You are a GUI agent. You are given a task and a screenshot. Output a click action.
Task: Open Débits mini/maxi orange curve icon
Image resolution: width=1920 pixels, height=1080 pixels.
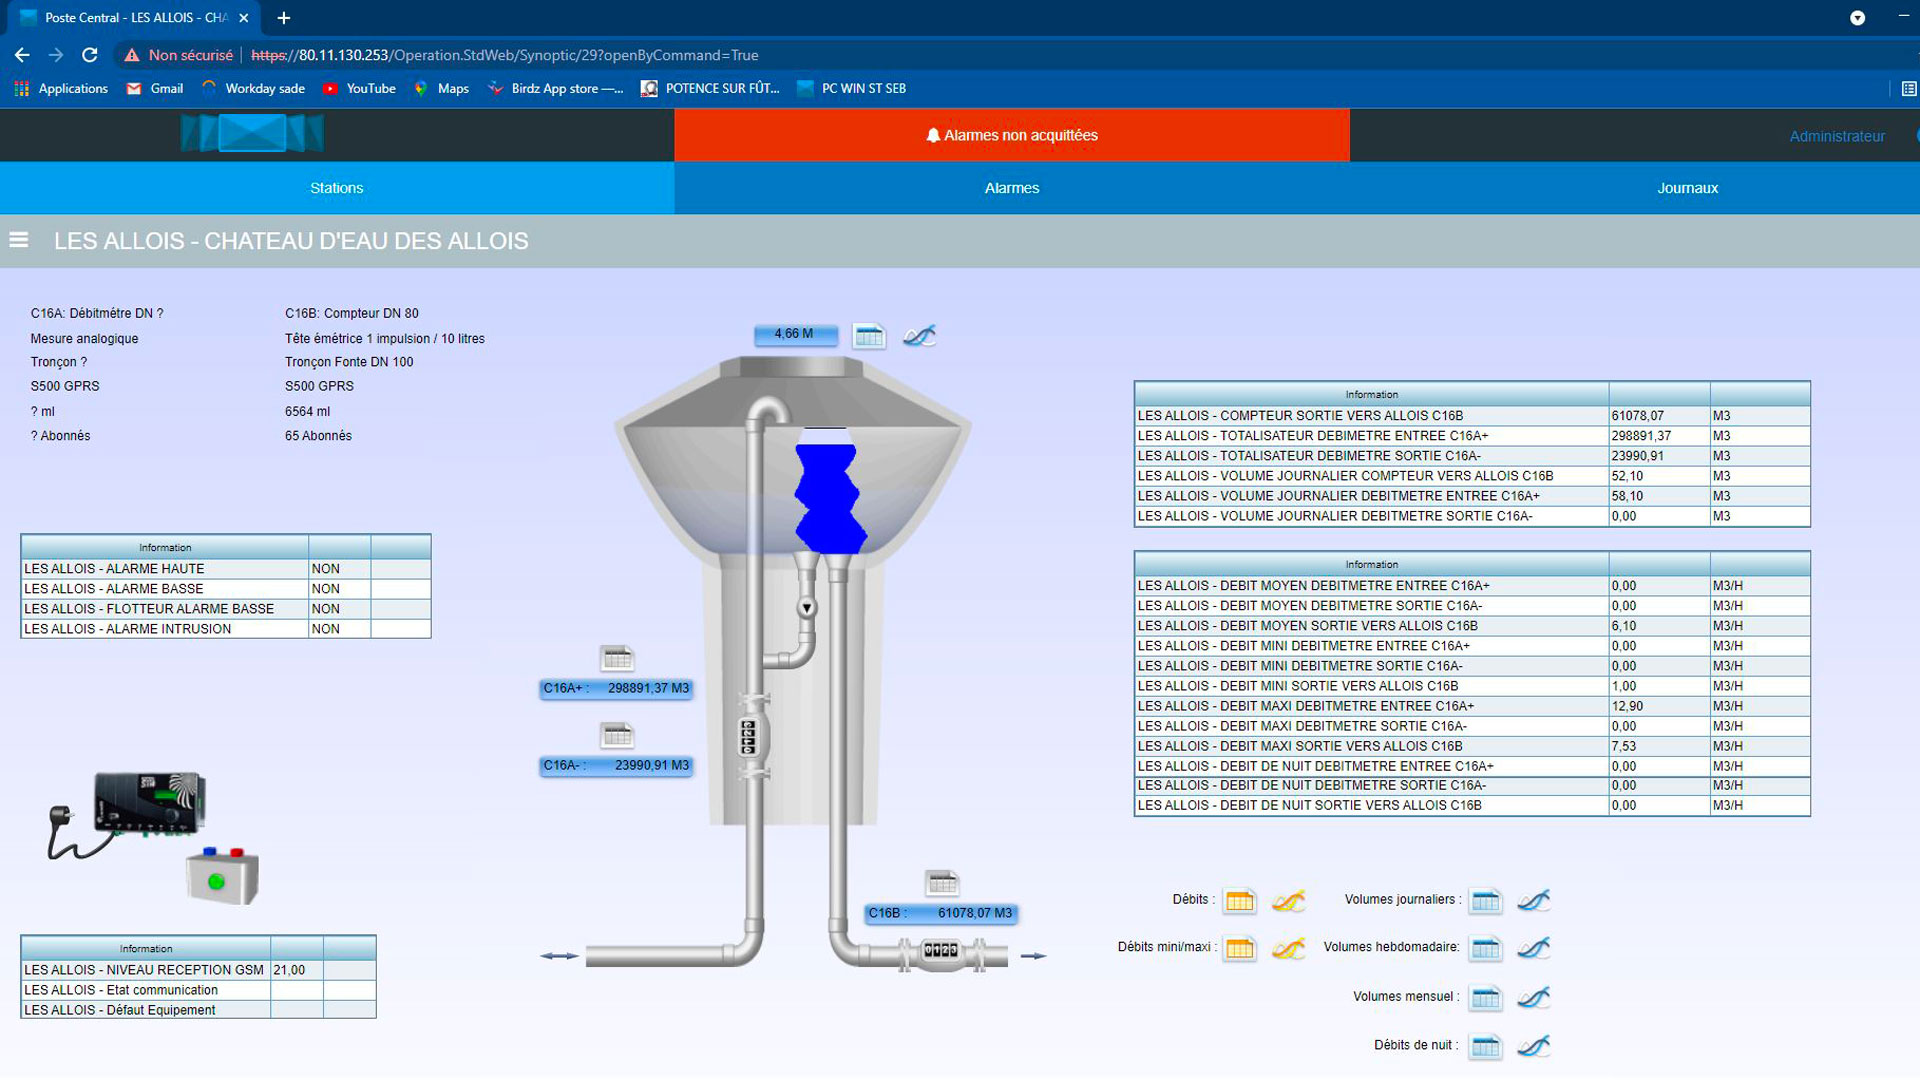point(1288,948)
